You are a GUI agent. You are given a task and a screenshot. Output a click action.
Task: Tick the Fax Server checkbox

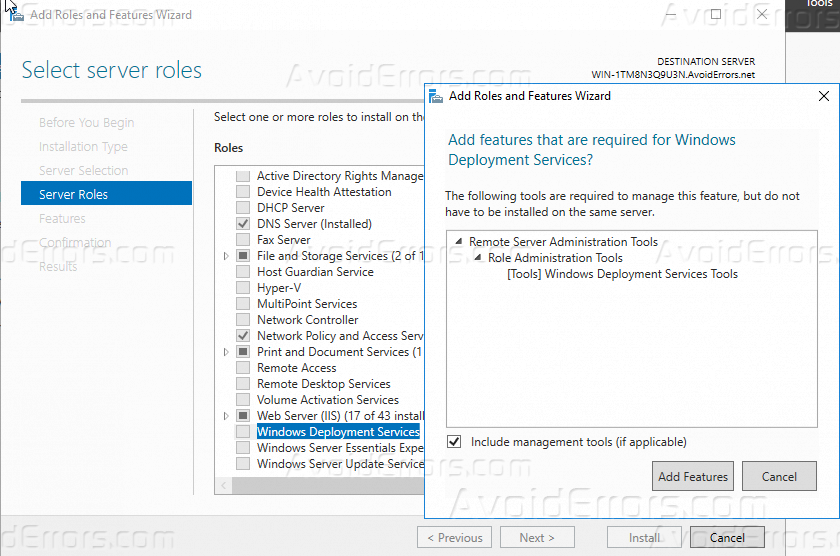[x=243, y=240]
